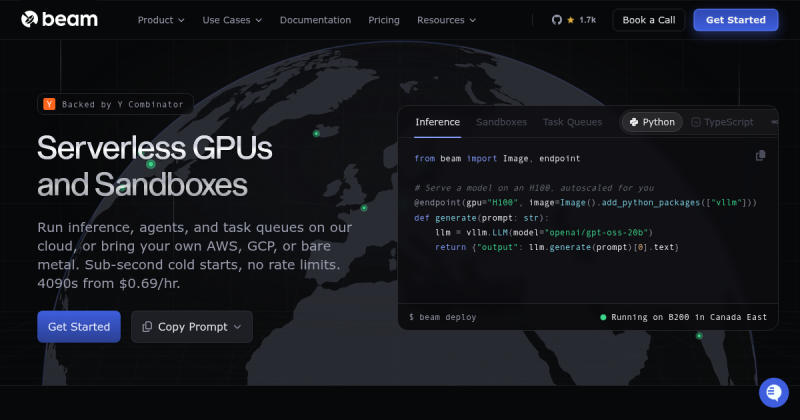Click the 1.7k GitHub stars count
The width and height of the screenshot is (800, 420).
587,20
